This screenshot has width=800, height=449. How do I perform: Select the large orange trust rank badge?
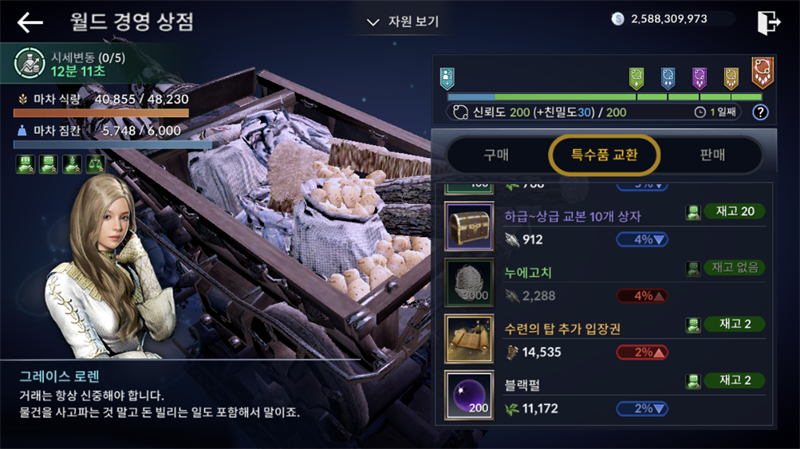click(x=762, y=72)
